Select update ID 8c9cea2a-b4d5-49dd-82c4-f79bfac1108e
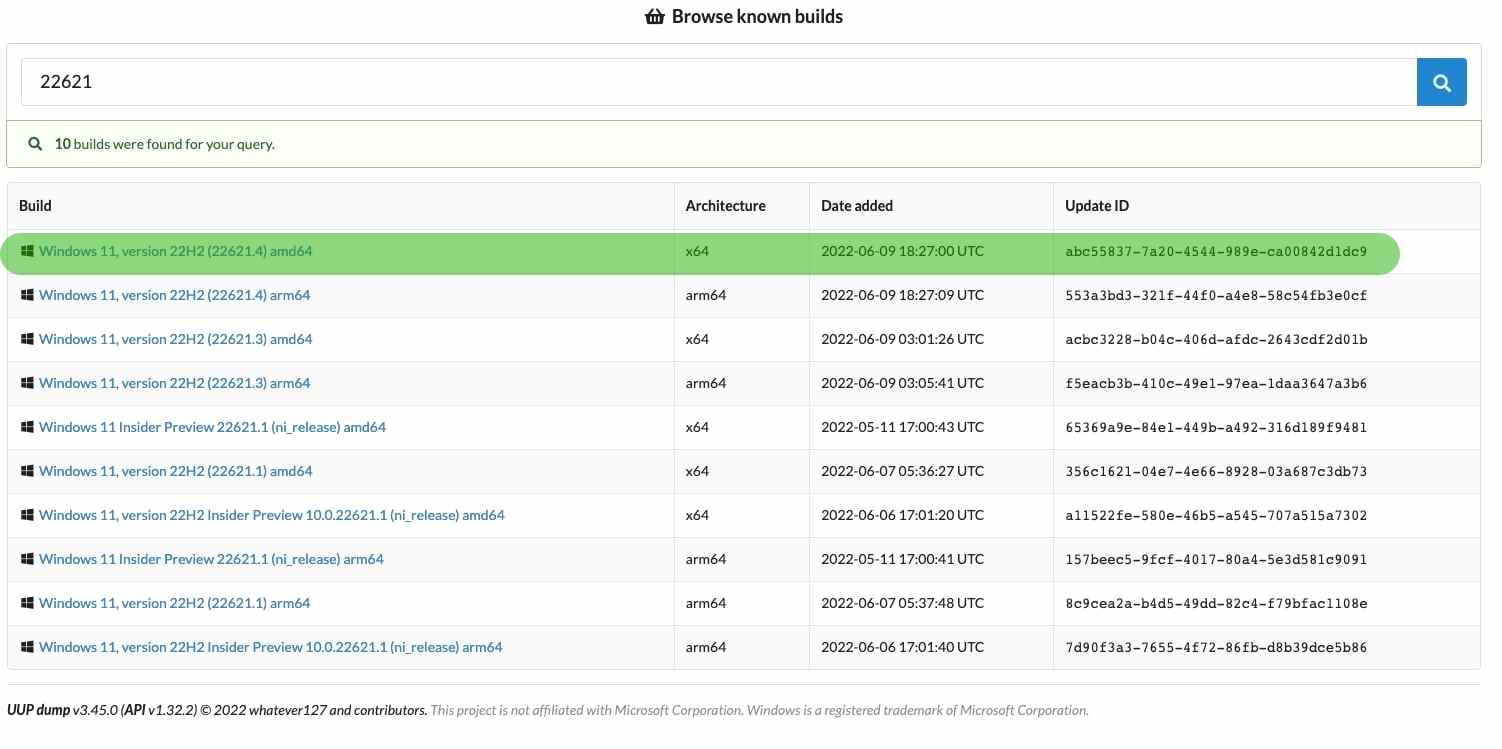The width and height of the screenshot is (1502, 749). click(1216, 603)
